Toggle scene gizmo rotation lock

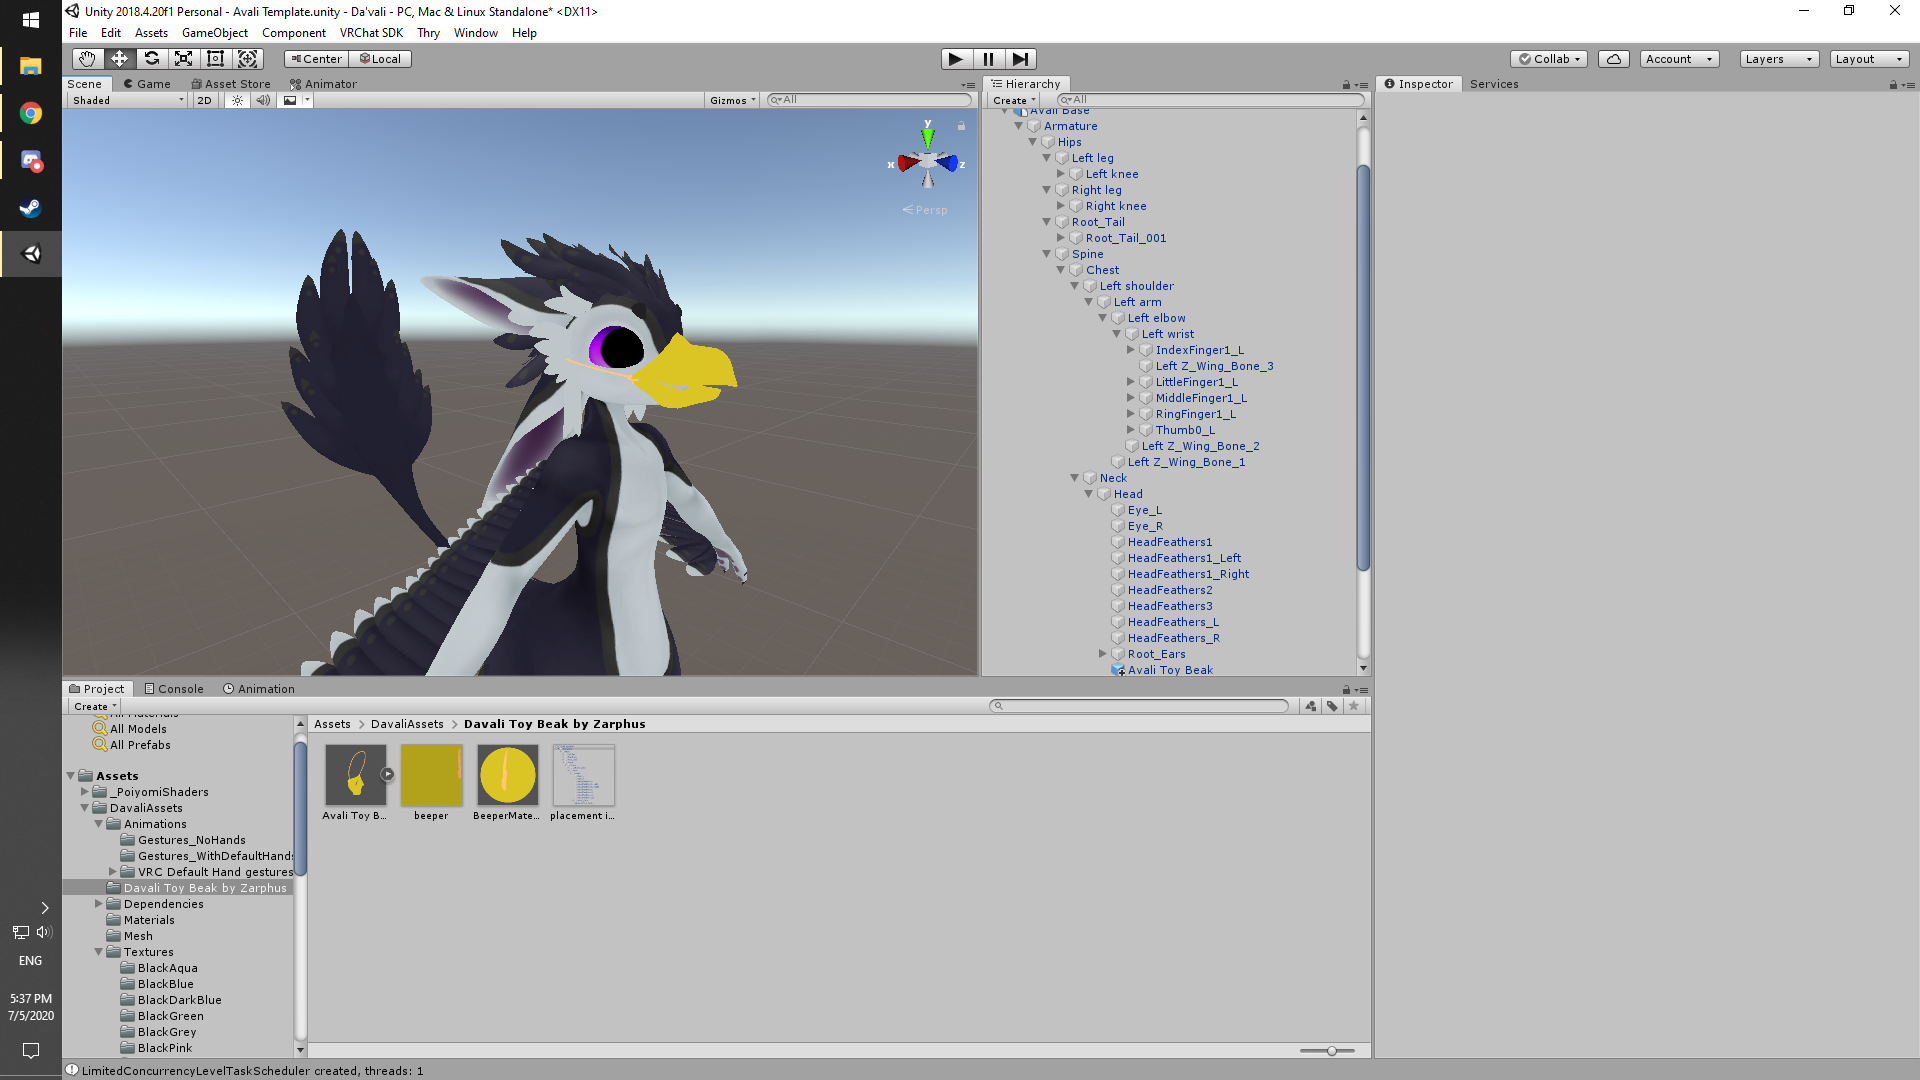click(x=961, y=126)
